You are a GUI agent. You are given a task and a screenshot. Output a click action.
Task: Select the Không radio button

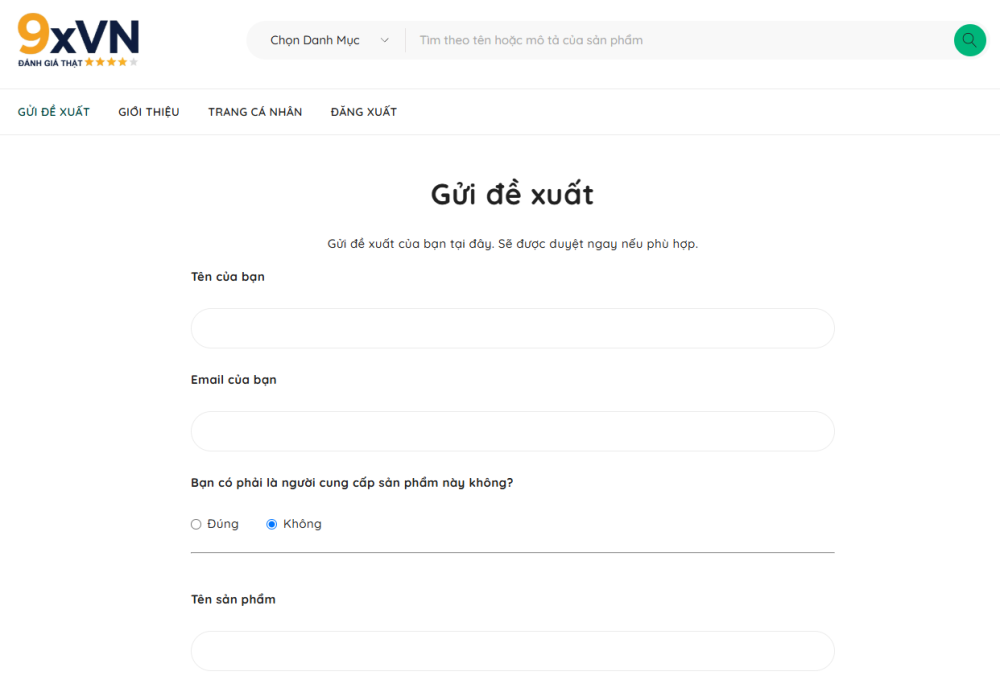pos(272,524)
